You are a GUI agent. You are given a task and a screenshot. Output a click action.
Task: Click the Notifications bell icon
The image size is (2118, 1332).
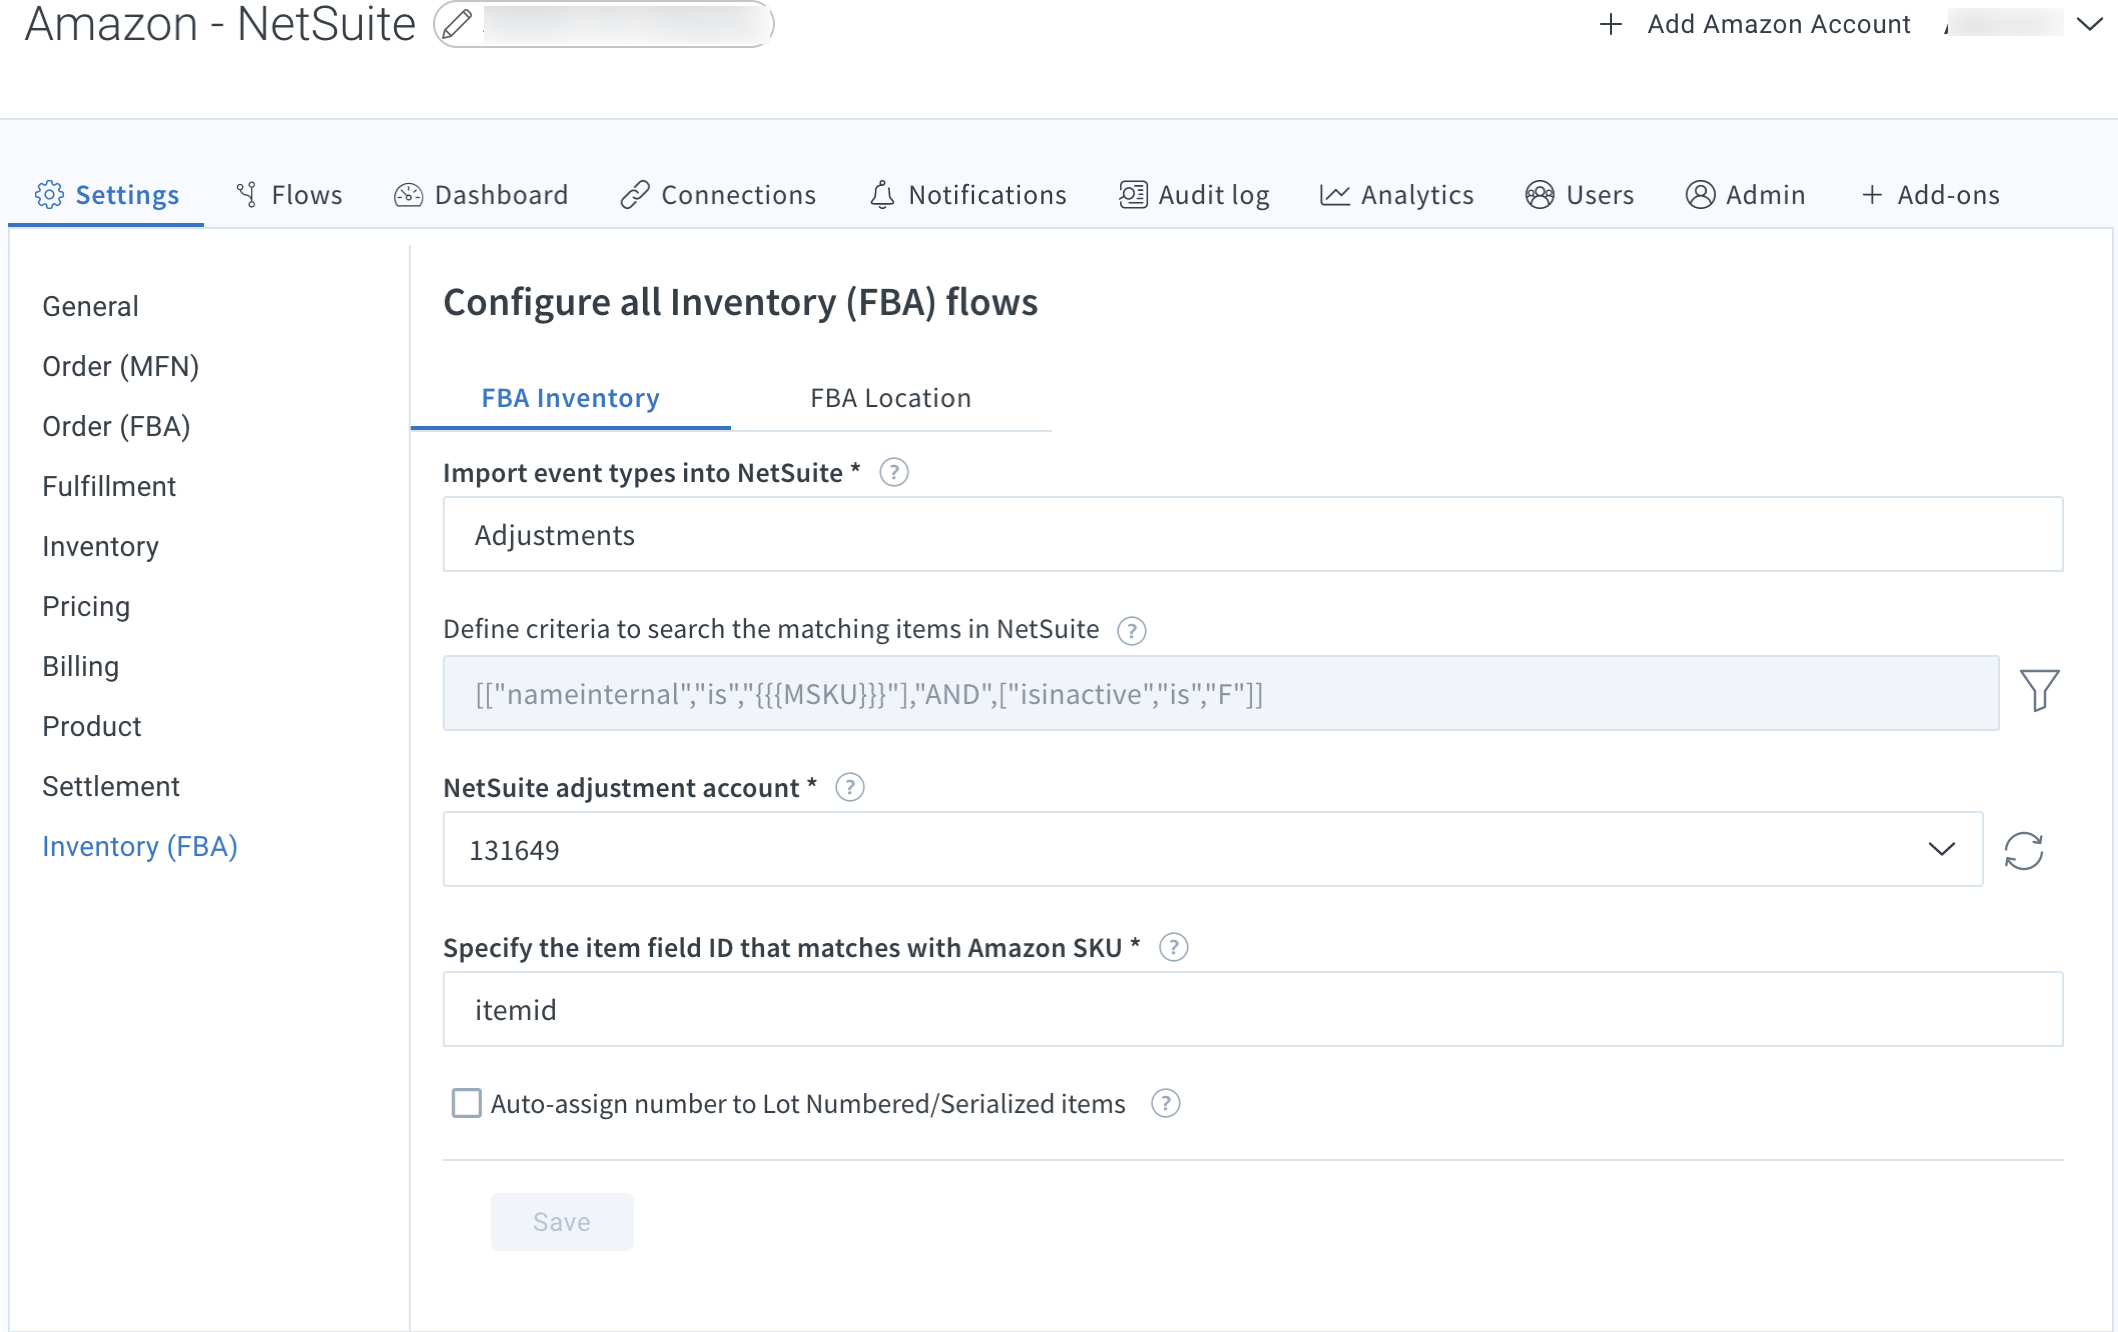tap(882, 194)
